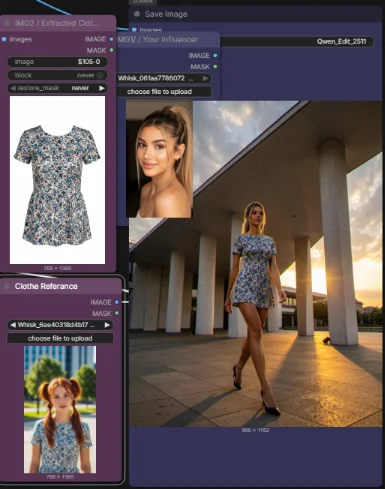Screen dimensions: 385x489
Task: Select previous file before Whisk_6ae40318d4b17 with left arrow
Action: (13, 325)
